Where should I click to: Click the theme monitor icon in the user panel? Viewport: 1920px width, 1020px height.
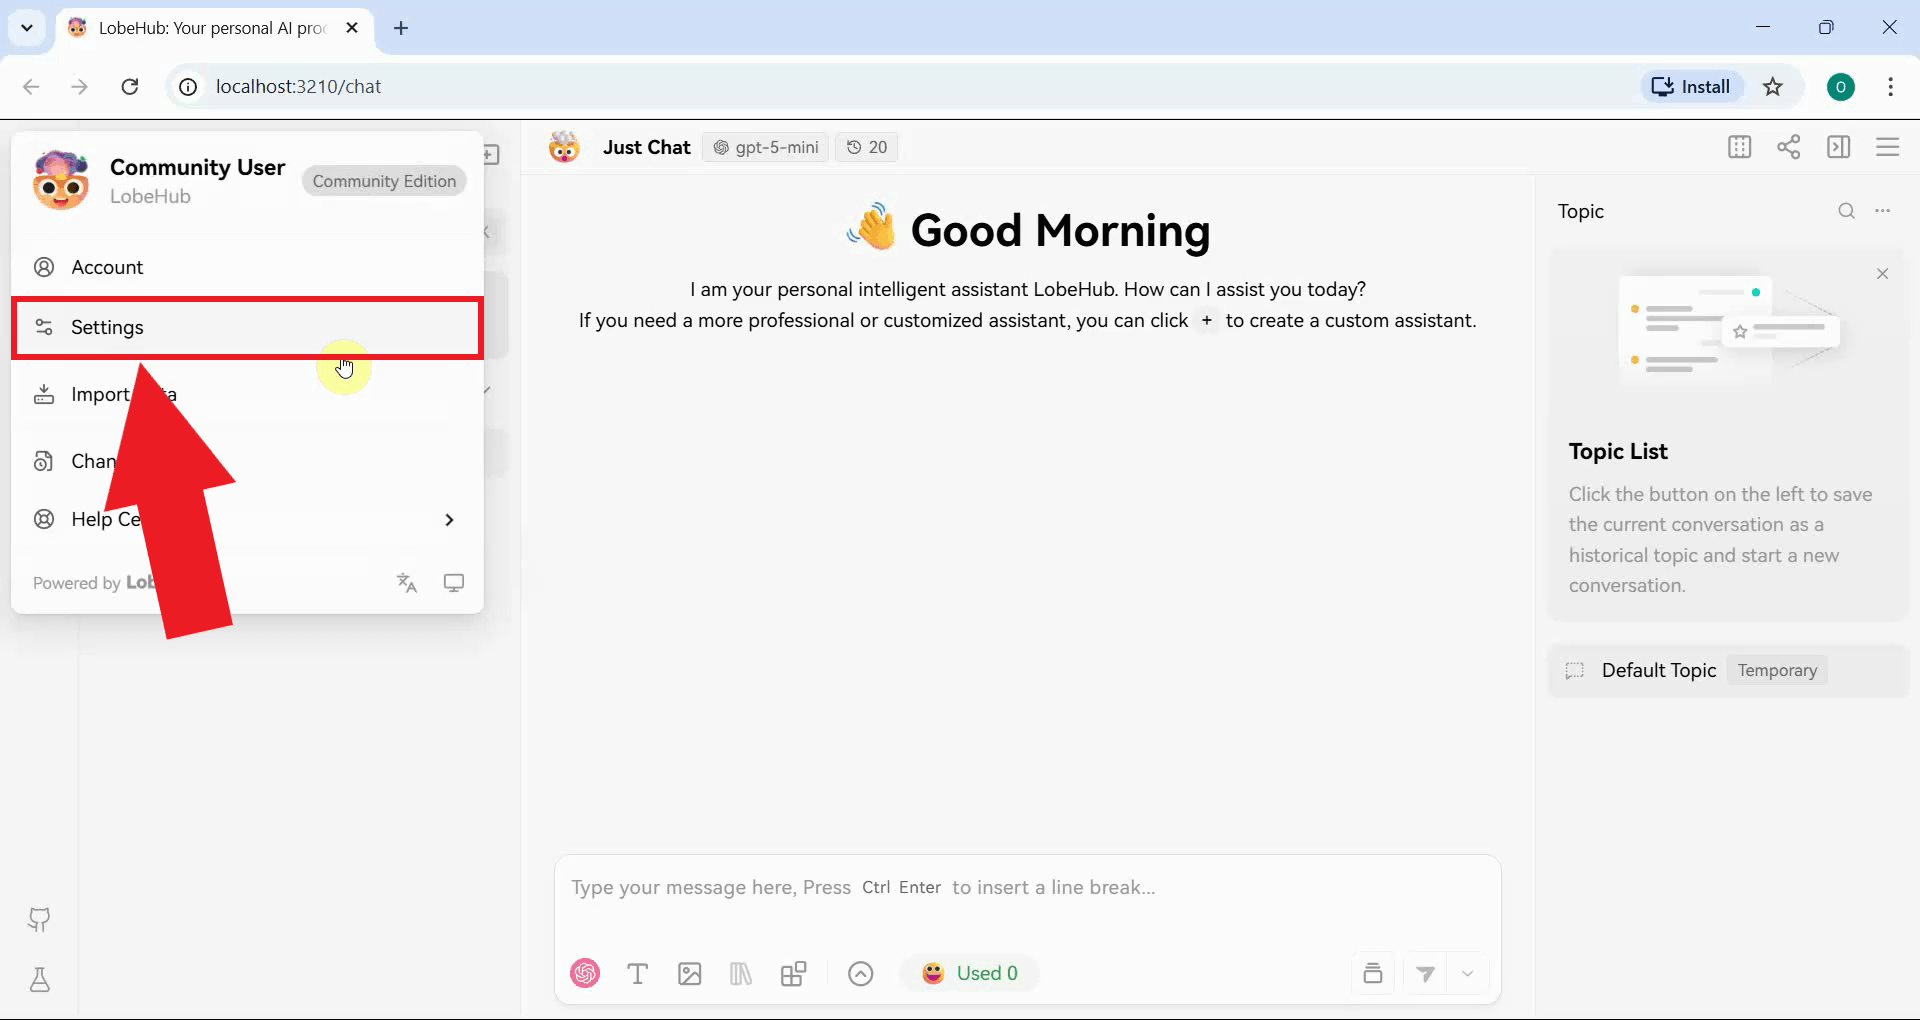coord(455,583)
